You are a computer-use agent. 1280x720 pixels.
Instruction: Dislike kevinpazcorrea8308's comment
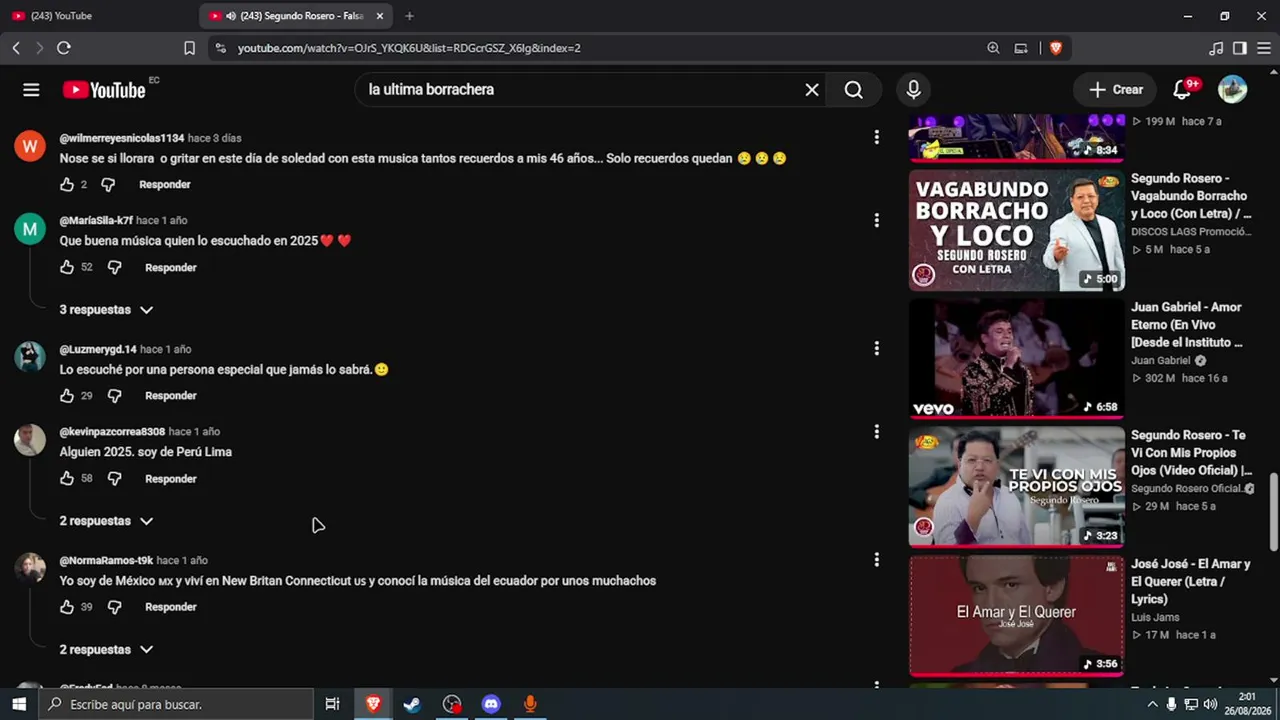(114, 479)
